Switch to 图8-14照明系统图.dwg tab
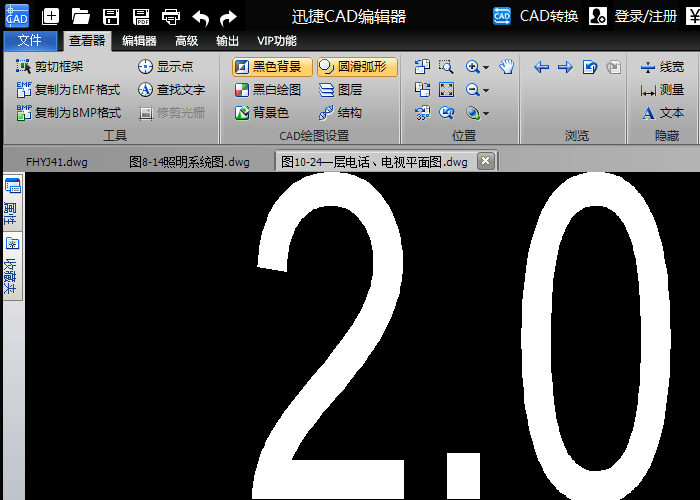700x500 pixels. pos(189,162)
